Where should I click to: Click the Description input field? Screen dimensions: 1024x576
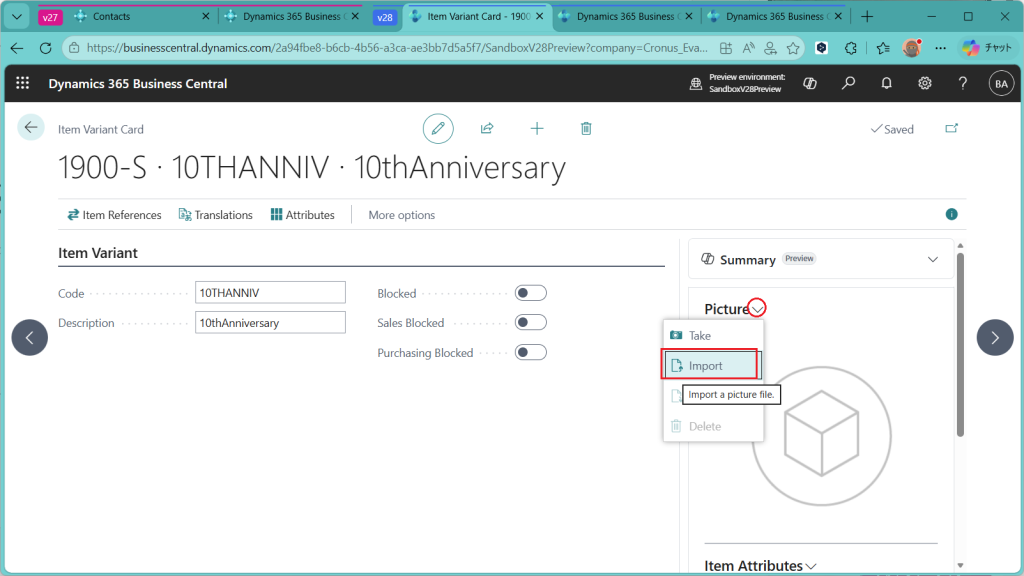pos(270,323)
